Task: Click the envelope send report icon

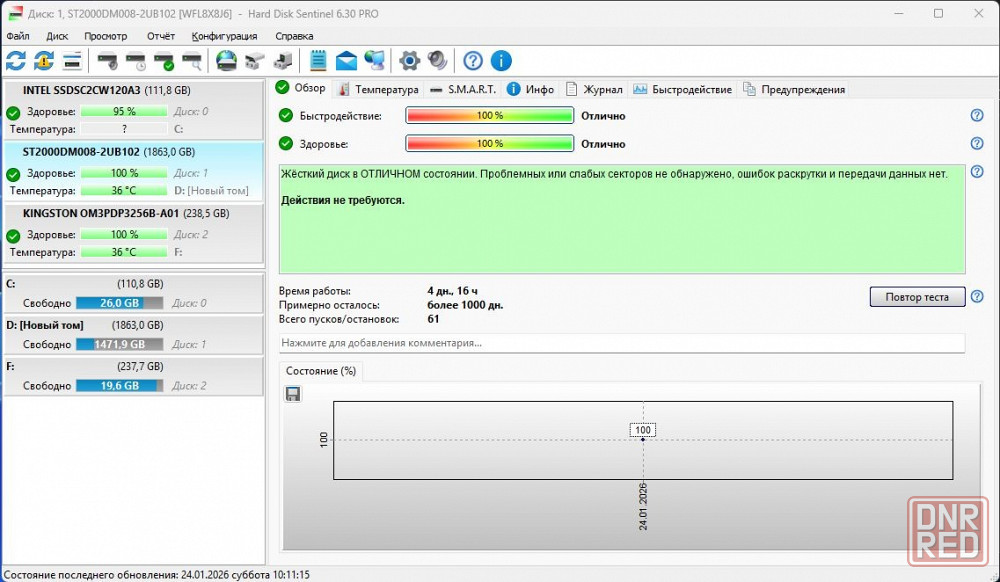Action: pyautogui.click(x=346, y=61)
